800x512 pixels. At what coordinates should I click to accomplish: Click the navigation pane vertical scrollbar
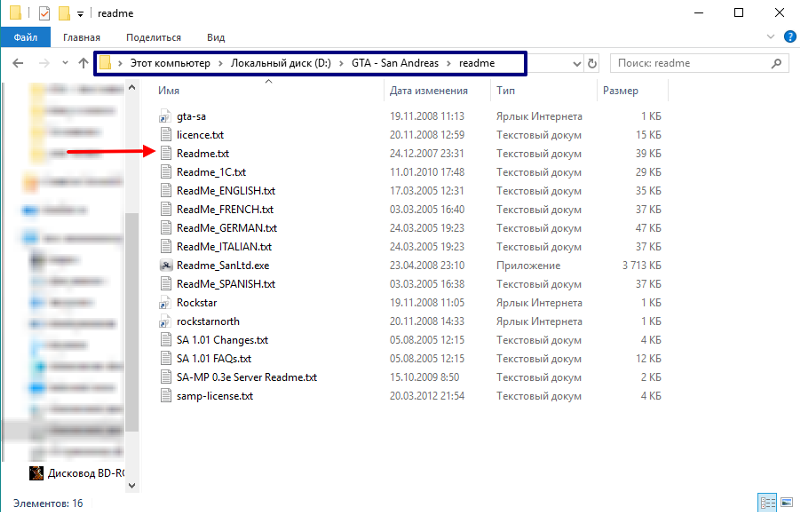pos(131,300)
